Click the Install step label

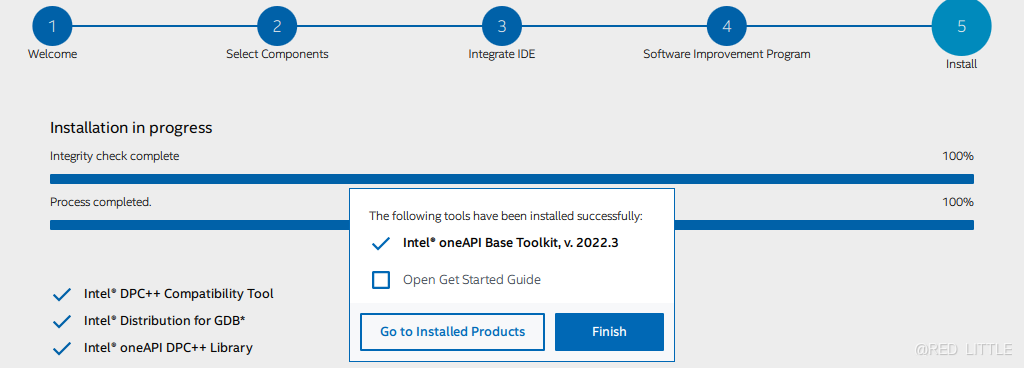961,65
